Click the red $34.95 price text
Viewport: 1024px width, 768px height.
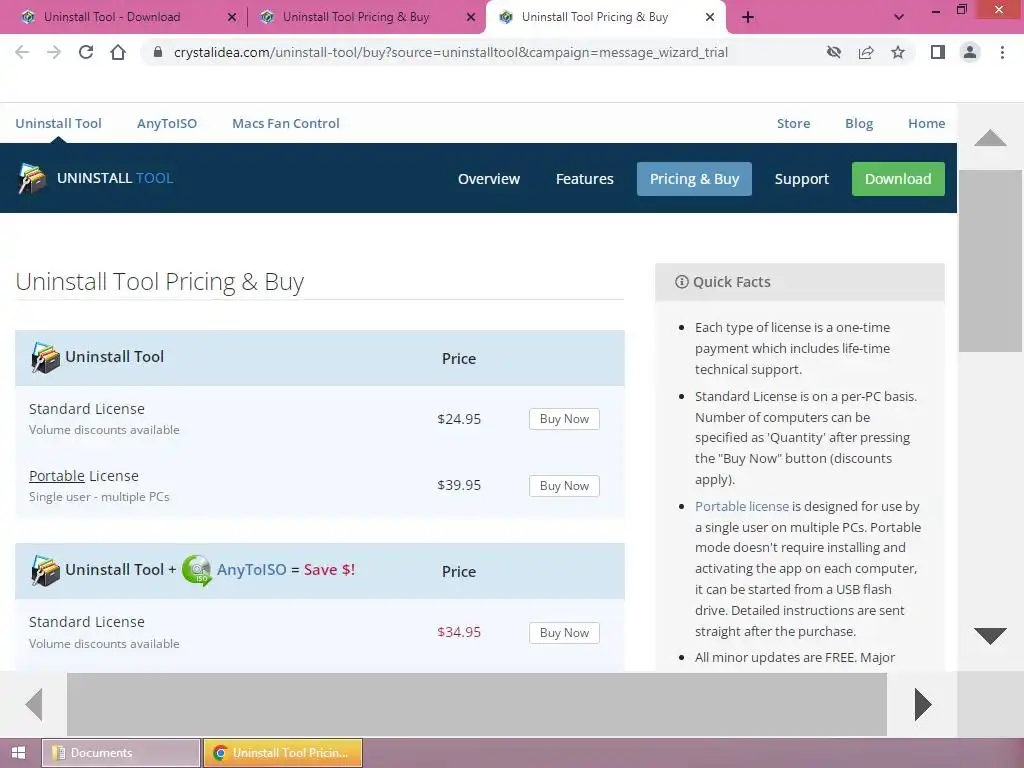tap(459, 632)
